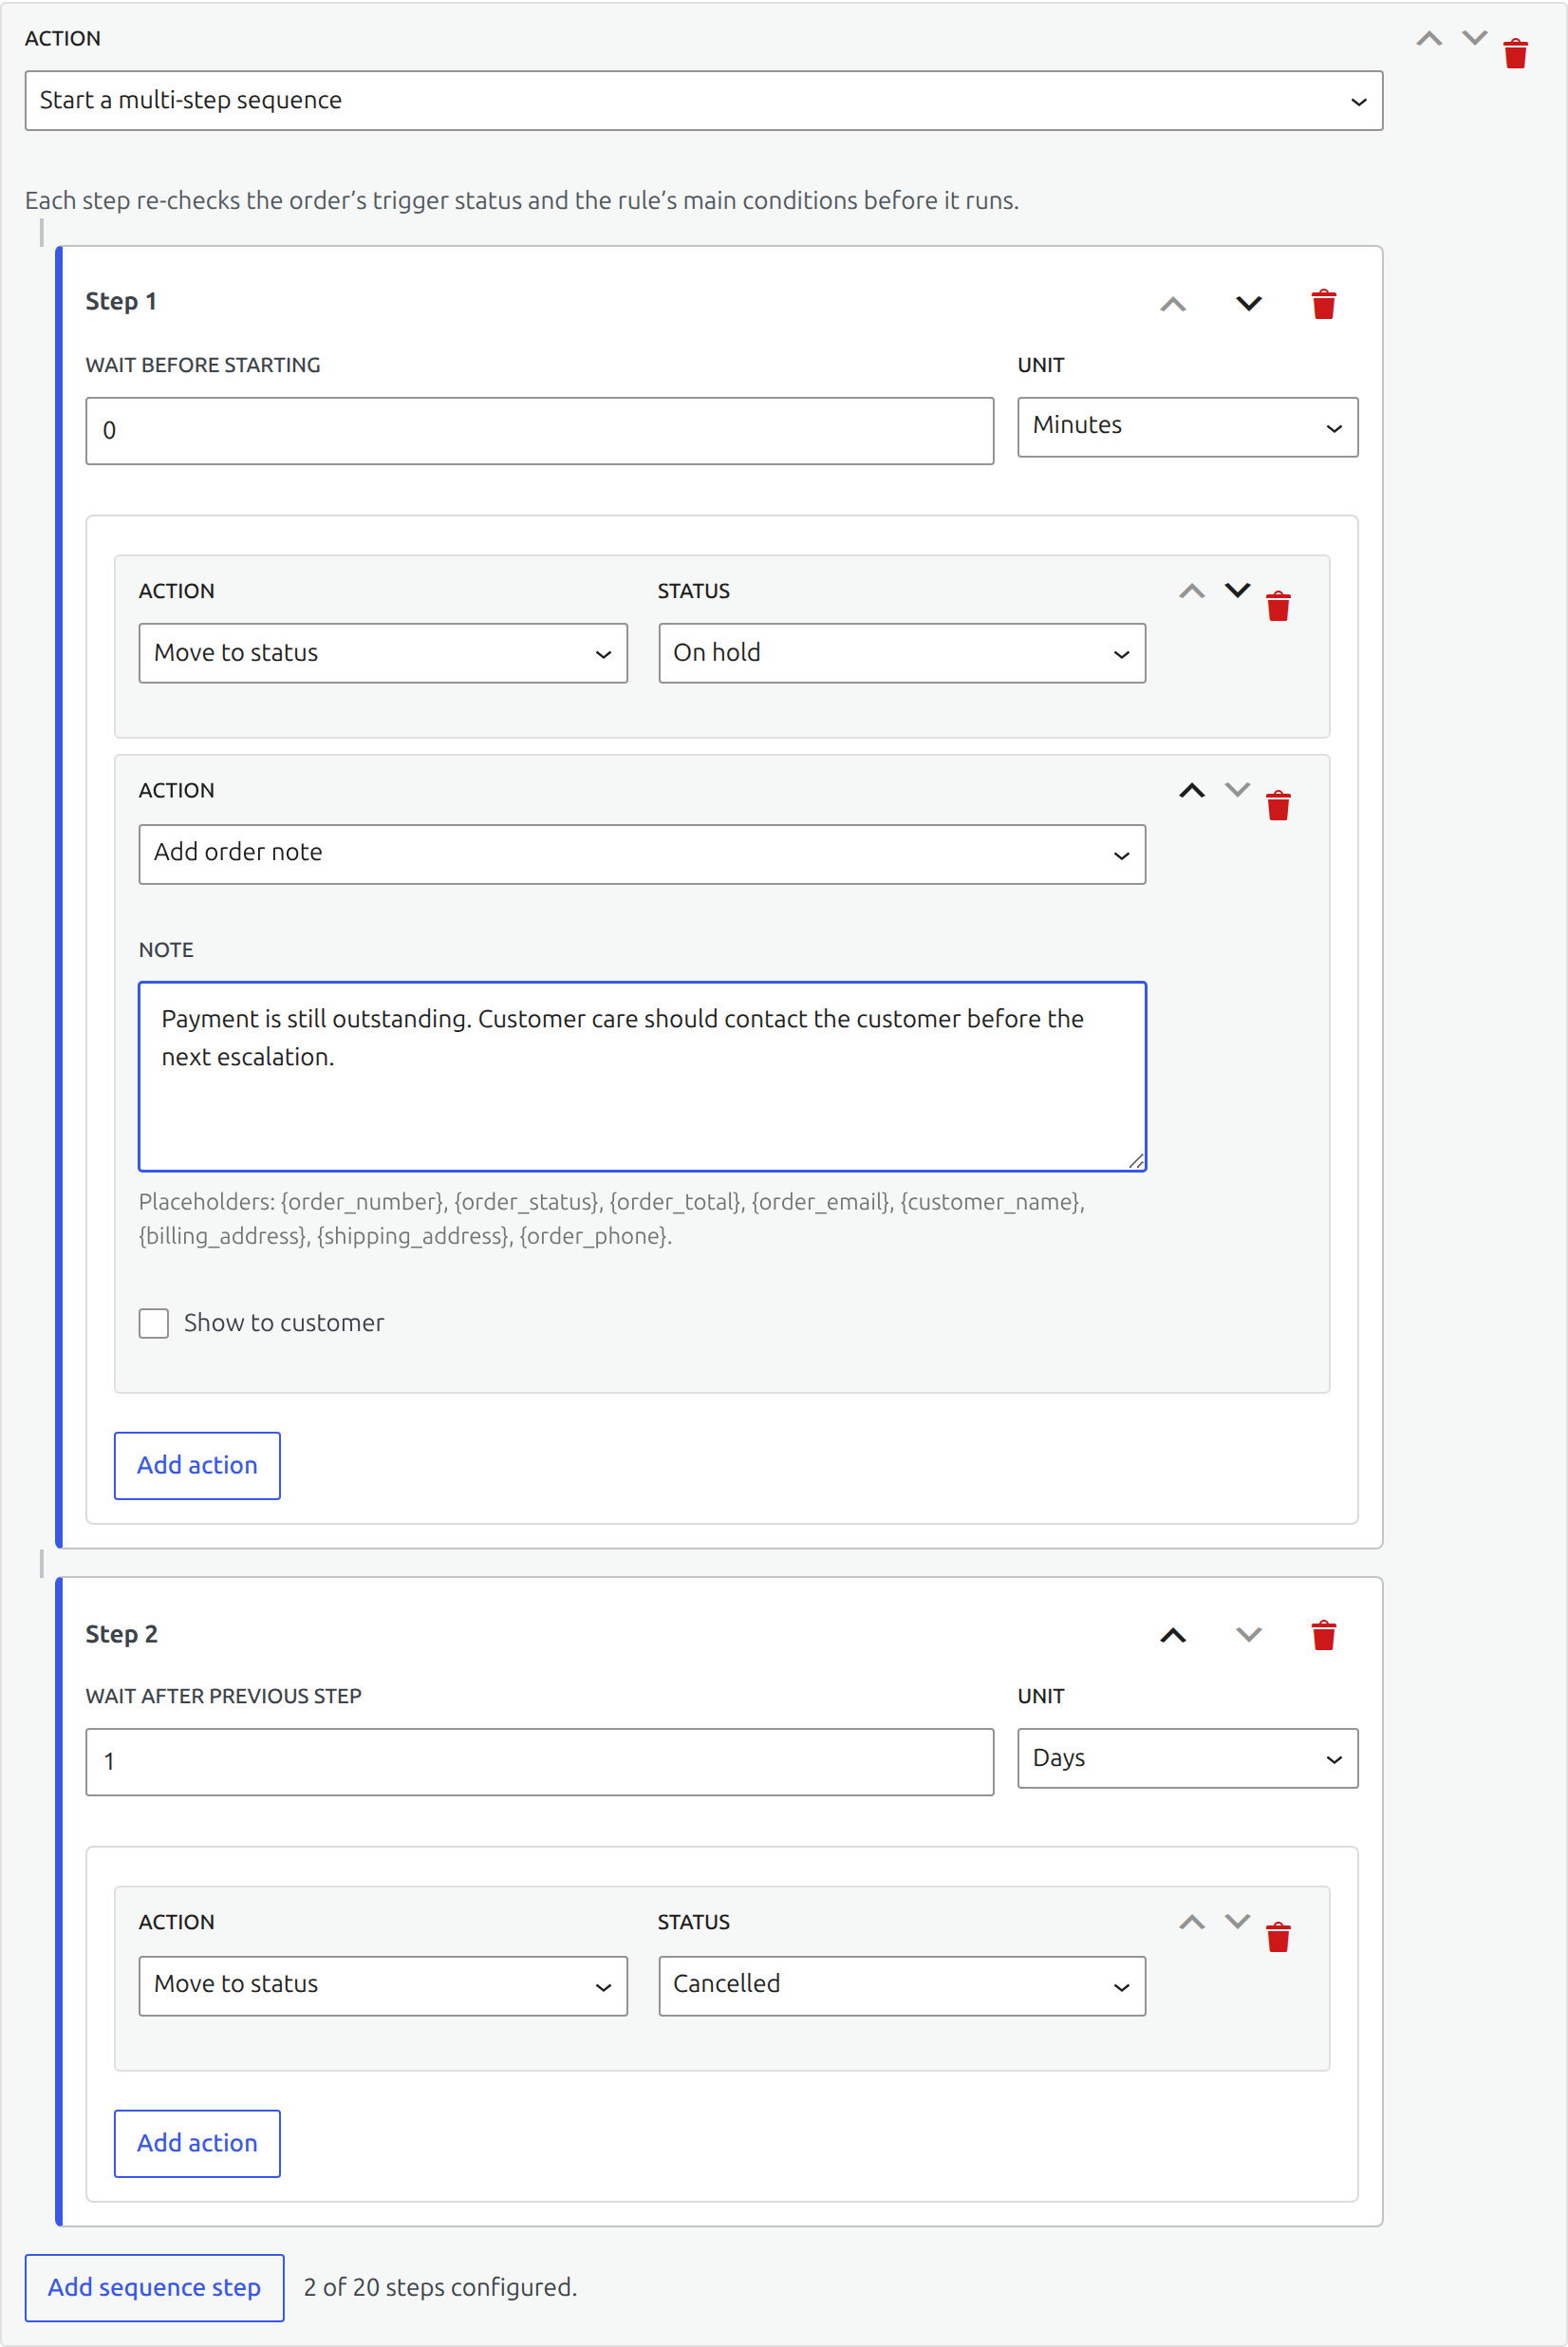Open the Cancelled status dropdown
1568x2347 pixels.
coord(902,1985)
